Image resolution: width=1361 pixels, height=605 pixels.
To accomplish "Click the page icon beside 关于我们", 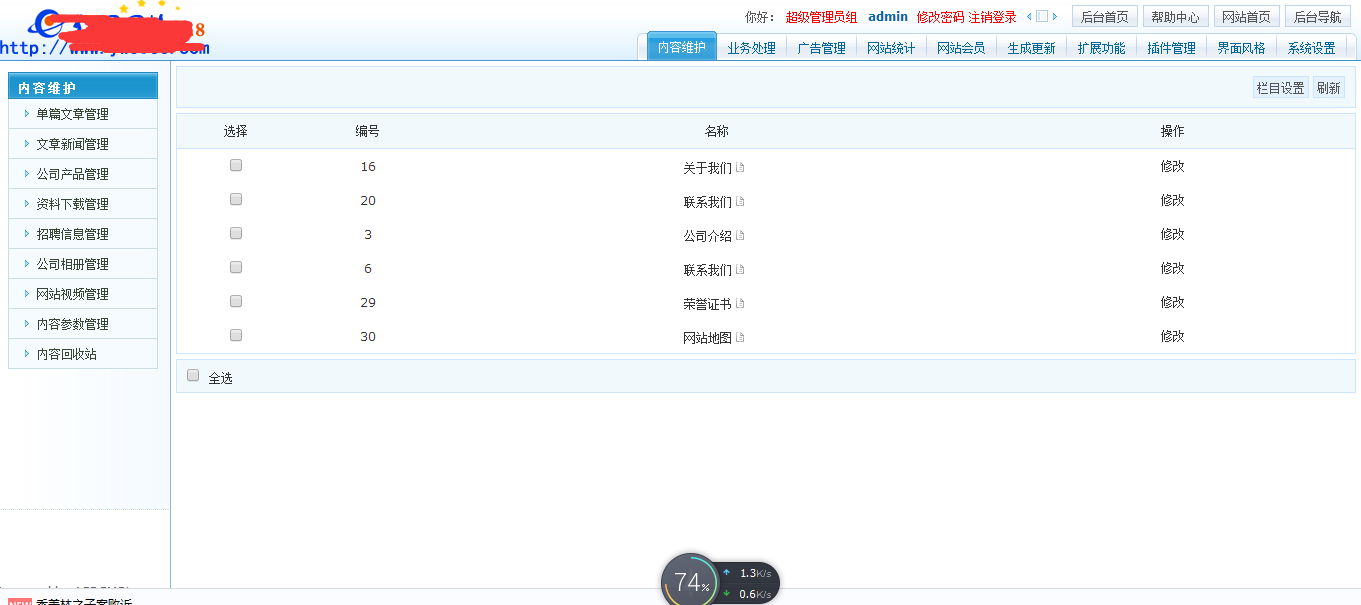I will click(x=740, y=168).
